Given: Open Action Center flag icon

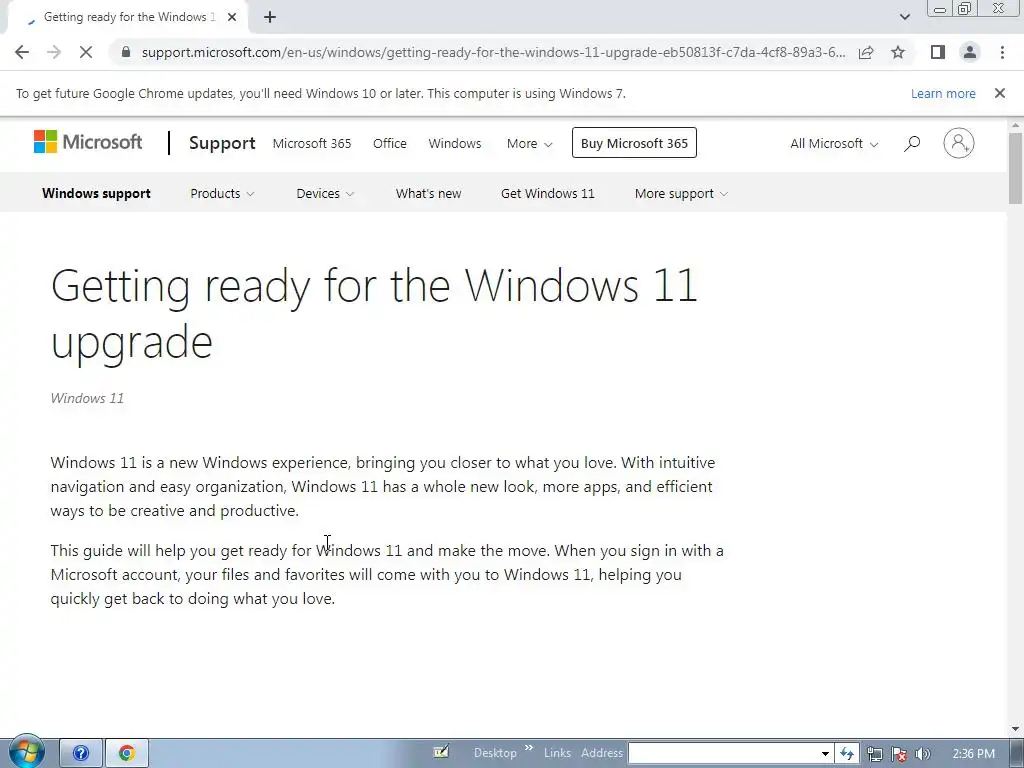Looking at the screenshot, I should point(899,754).
